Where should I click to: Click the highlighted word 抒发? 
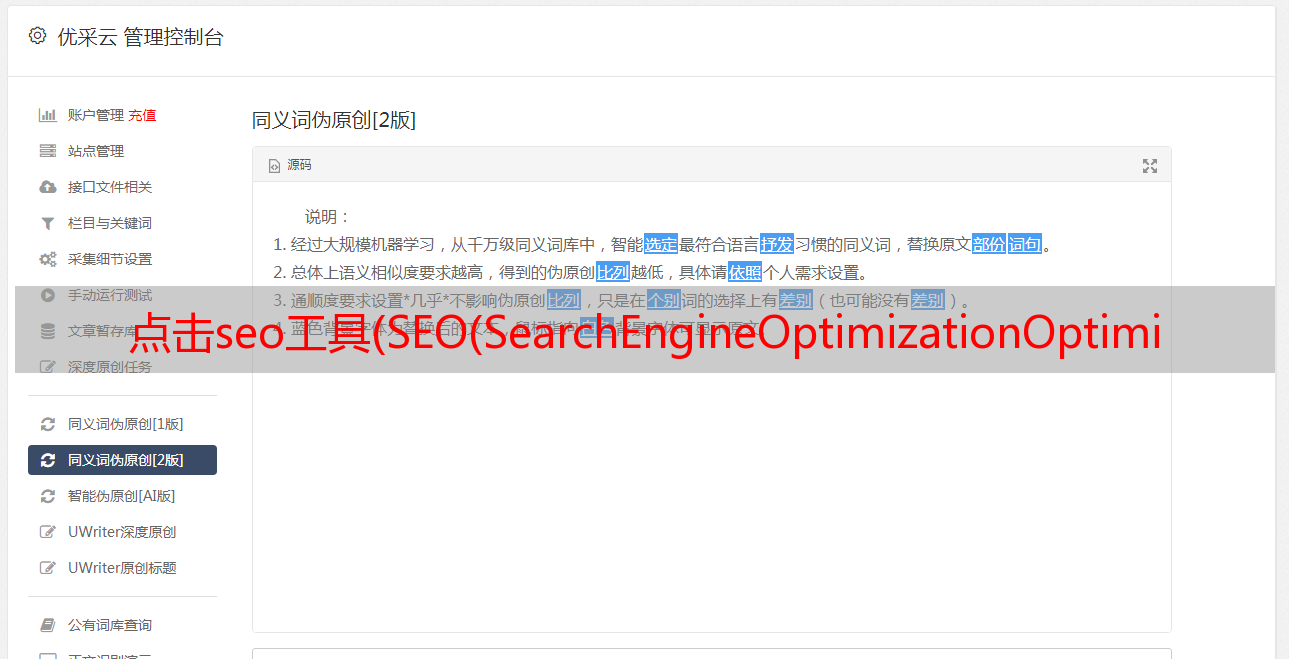tap(777, 244)
